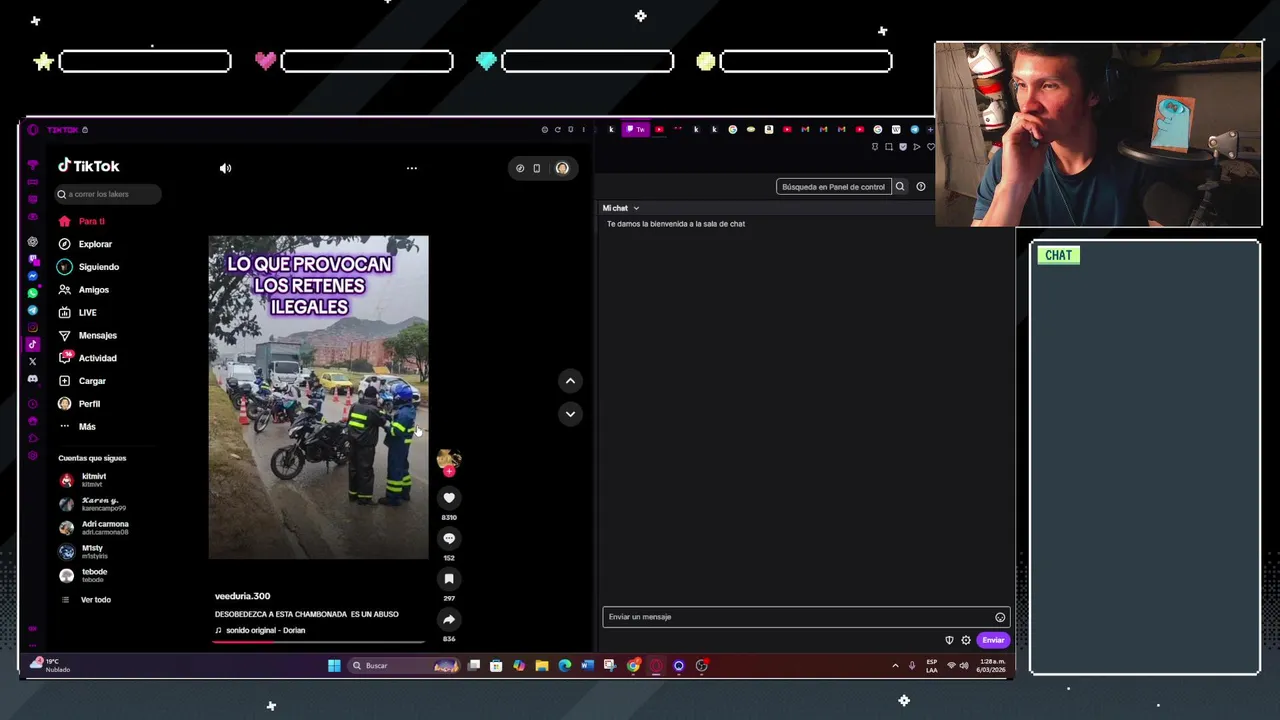1280x720 pixels.
Task: Open followed account Adri carmona
Action: pyautogui.click(x=94, y=528)
